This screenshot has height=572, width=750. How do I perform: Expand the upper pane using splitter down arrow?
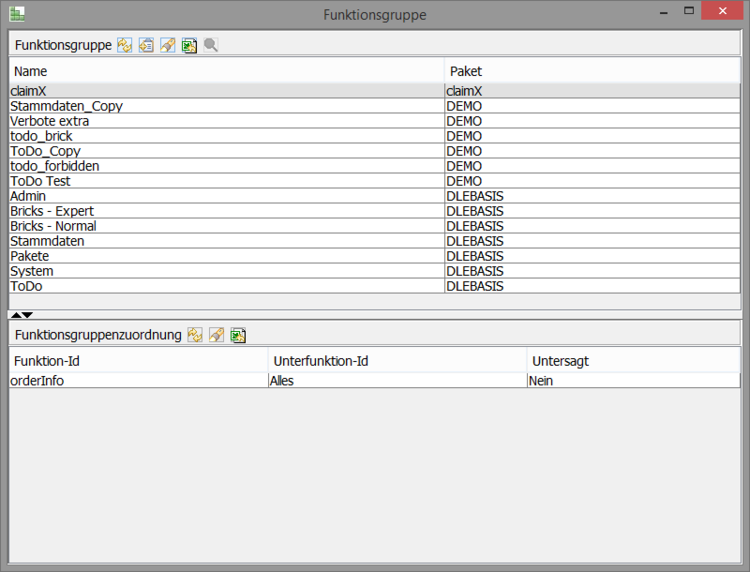(x=28, y=315)
